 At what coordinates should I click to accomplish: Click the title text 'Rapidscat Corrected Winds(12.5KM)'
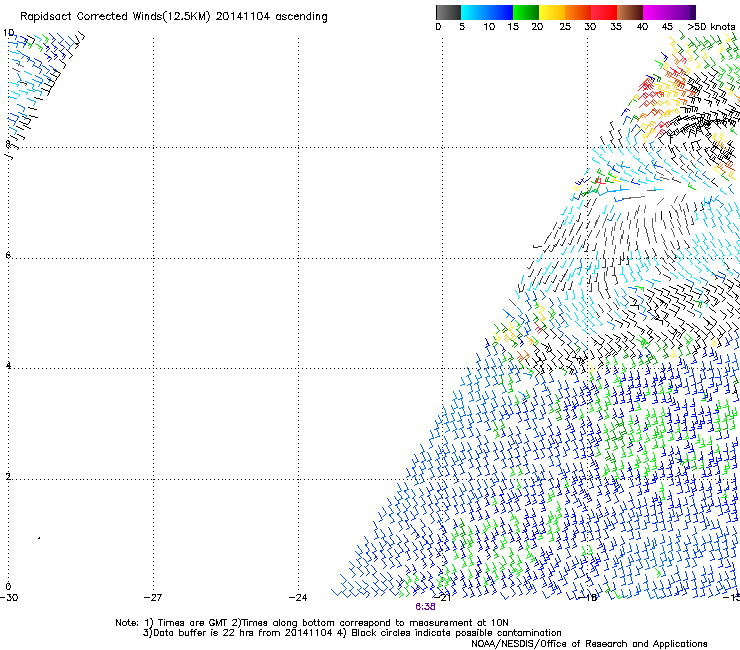click(115, 17)
